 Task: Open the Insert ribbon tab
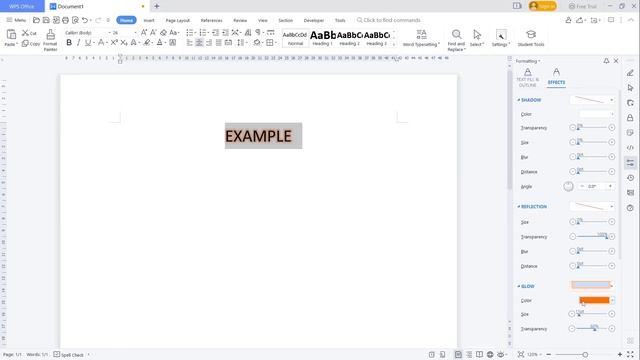(x=149, y=20)
